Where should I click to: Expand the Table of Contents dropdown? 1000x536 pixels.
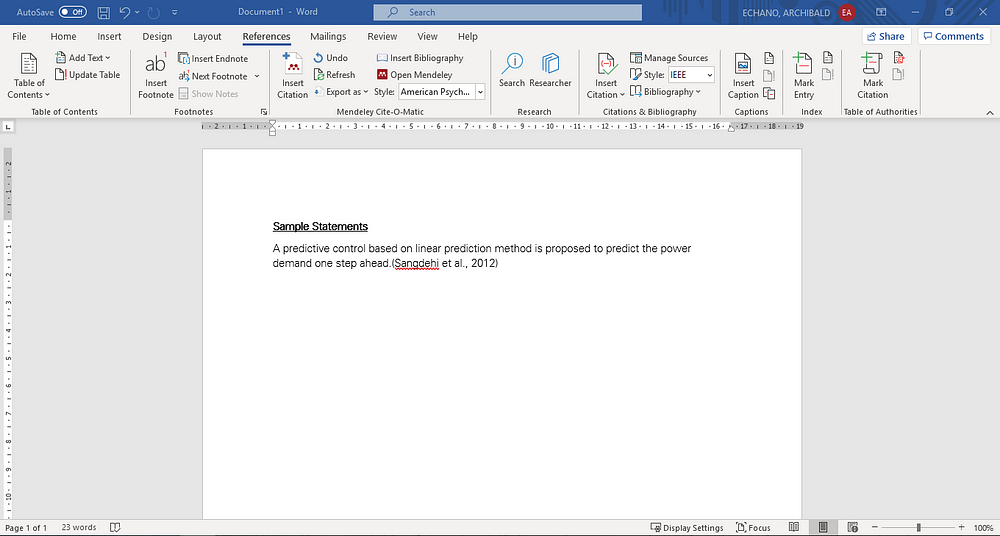point(29,76)
